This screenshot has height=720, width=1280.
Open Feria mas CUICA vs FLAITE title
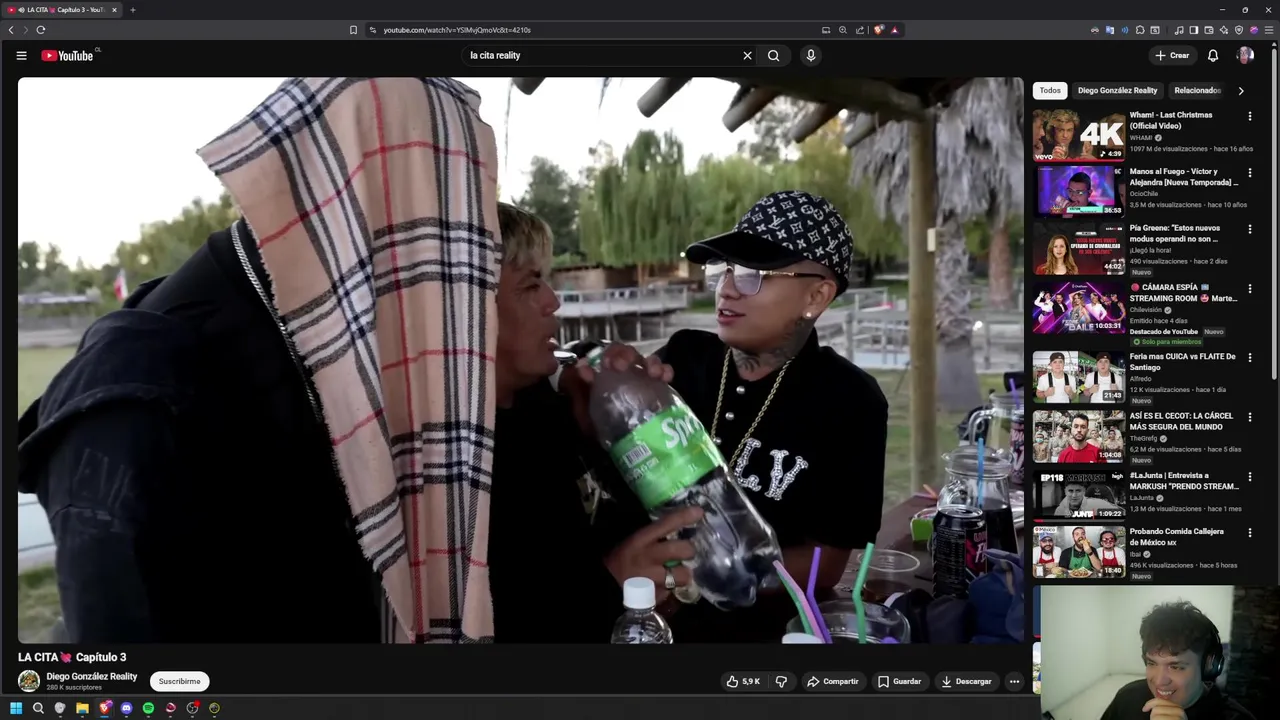point(1182,361)
